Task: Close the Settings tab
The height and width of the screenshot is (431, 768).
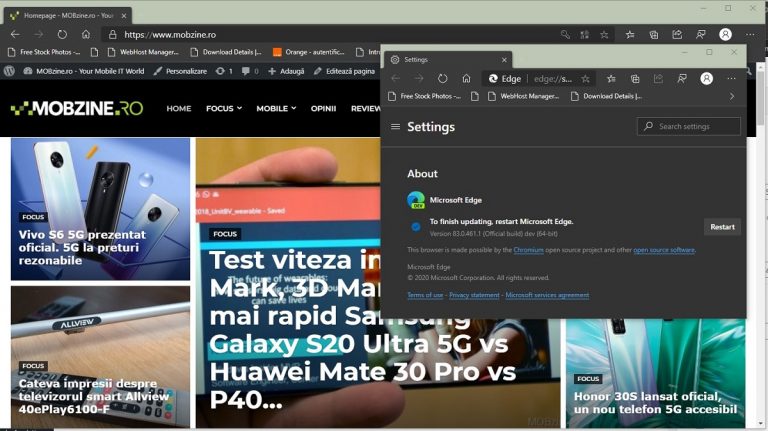Action: point(504,60)
